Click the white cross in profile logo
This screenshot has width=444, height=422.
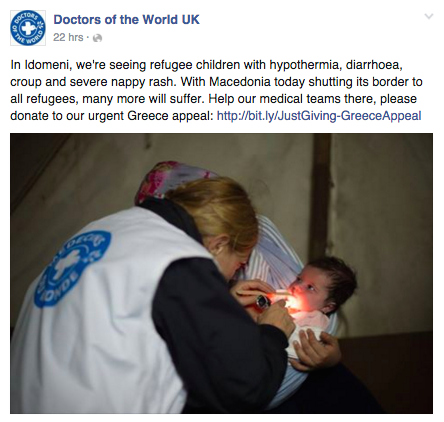(28, 28)
